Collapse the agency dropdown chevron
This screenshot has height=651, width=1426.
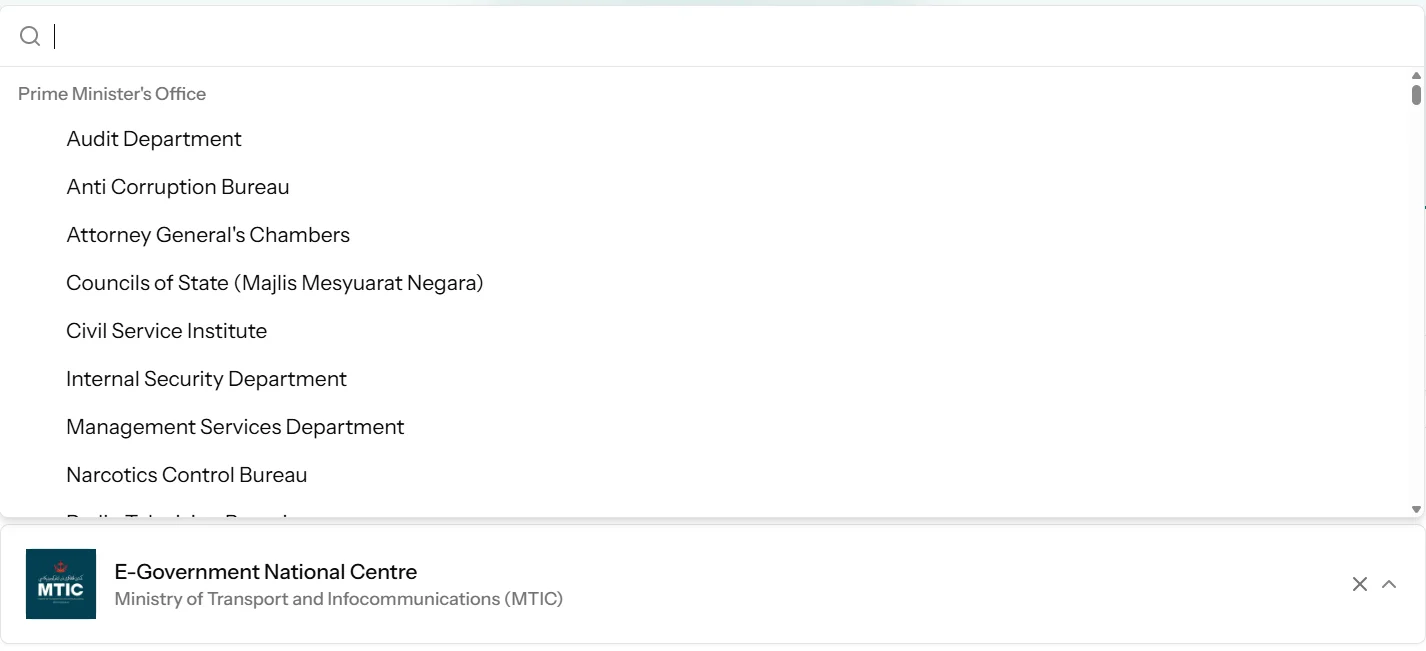[x=1389, y=584]
